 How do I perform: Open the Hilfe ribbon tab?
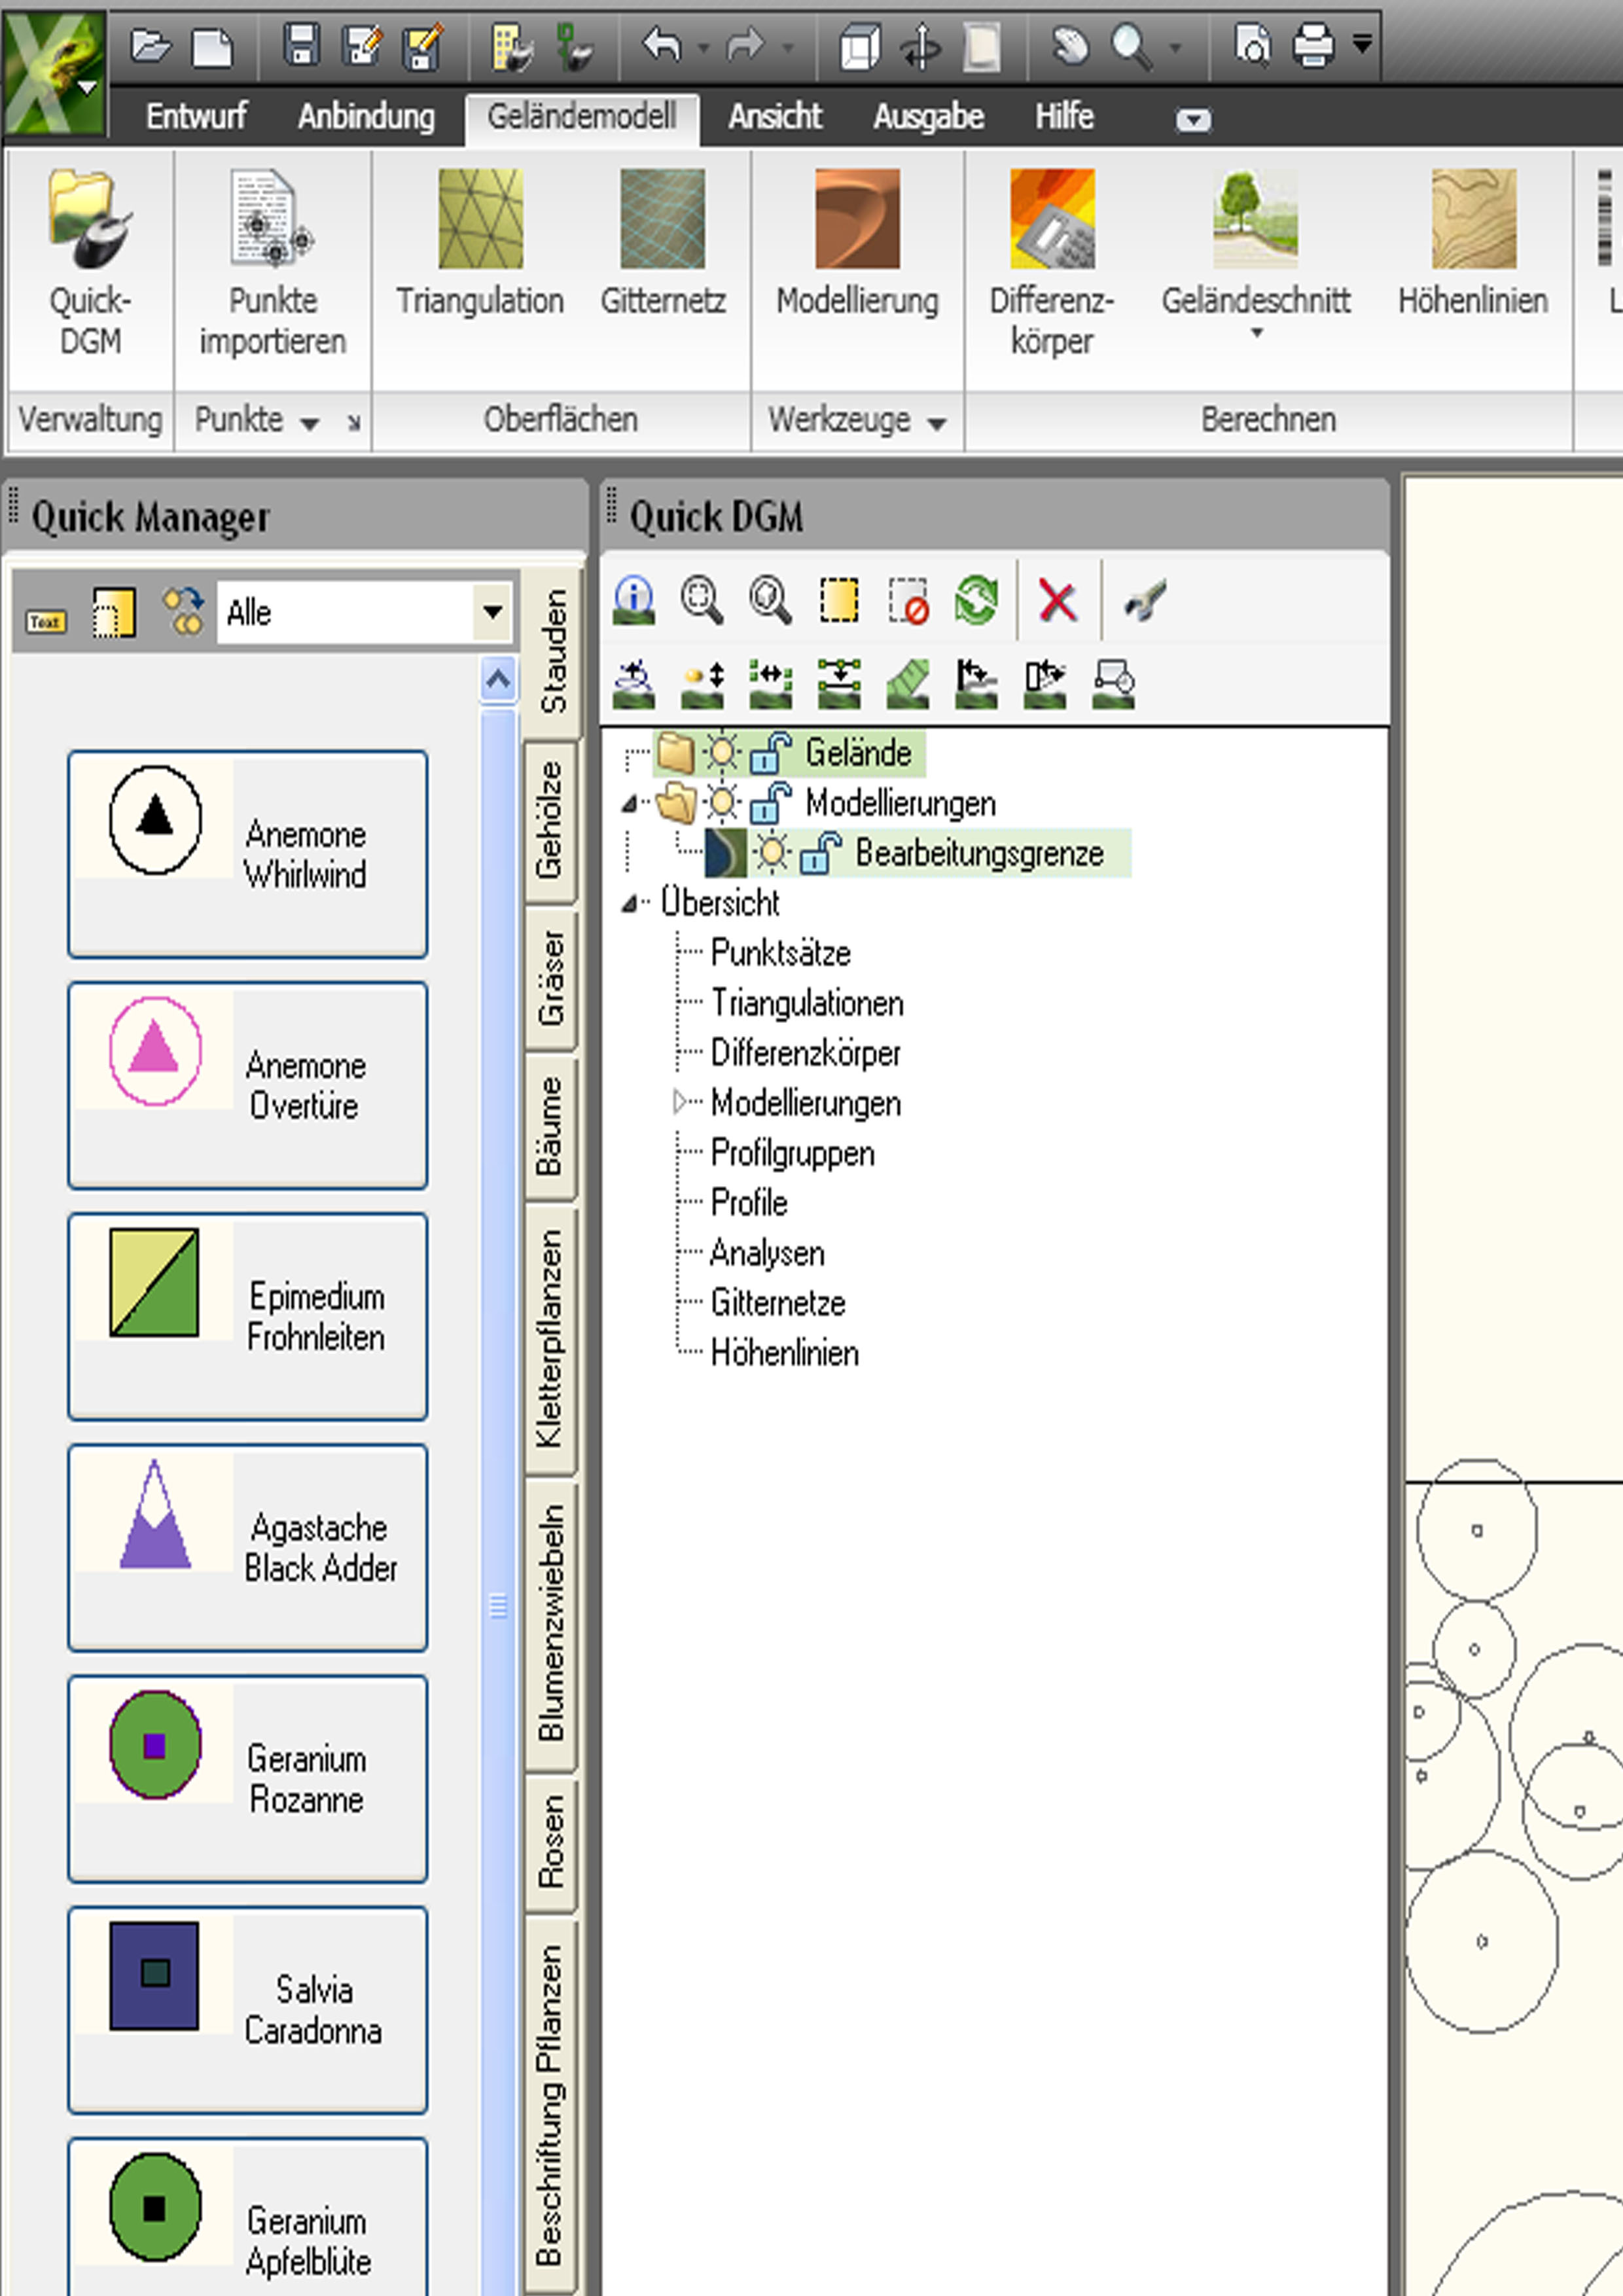point(1064,116)
